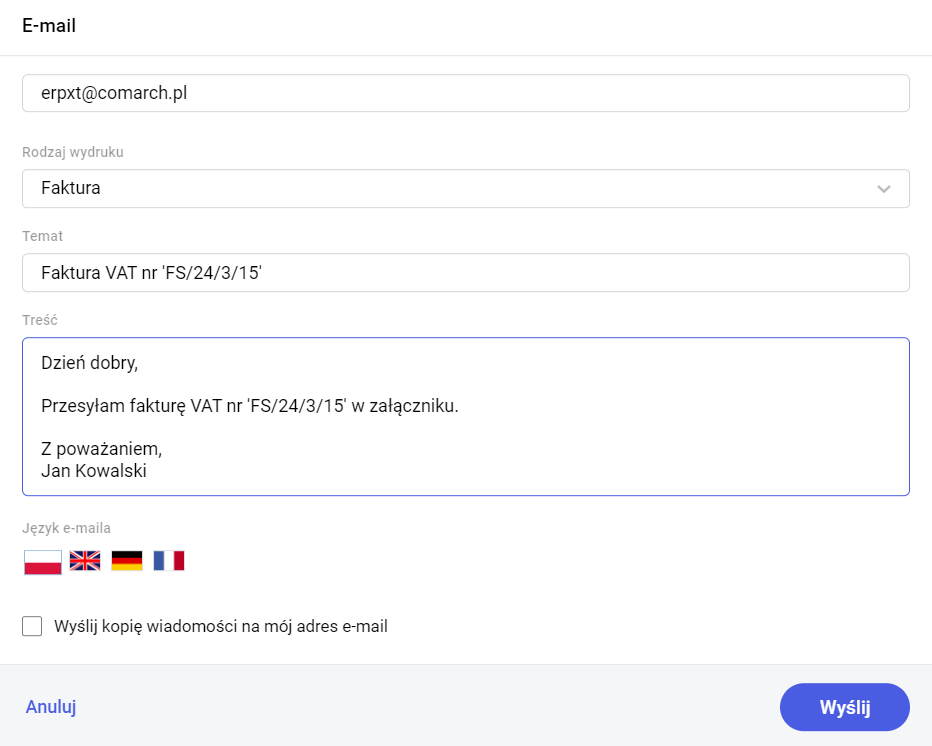Image resolution: width=932 pixels, height=746 pixels.
Task: Select Polish flag as e-mail language
Action: click(x=43, y=561)
